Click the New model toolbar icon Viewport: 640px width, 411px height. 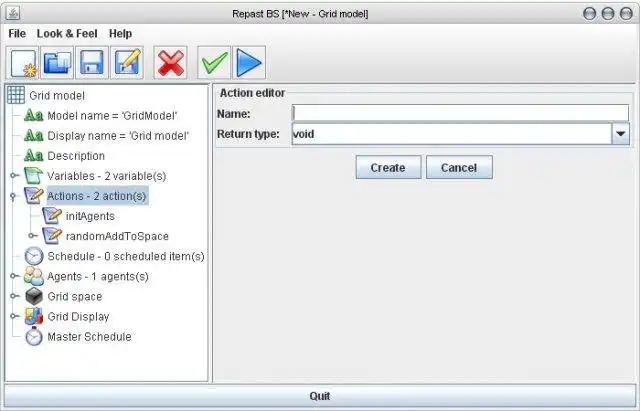(22, 62)
